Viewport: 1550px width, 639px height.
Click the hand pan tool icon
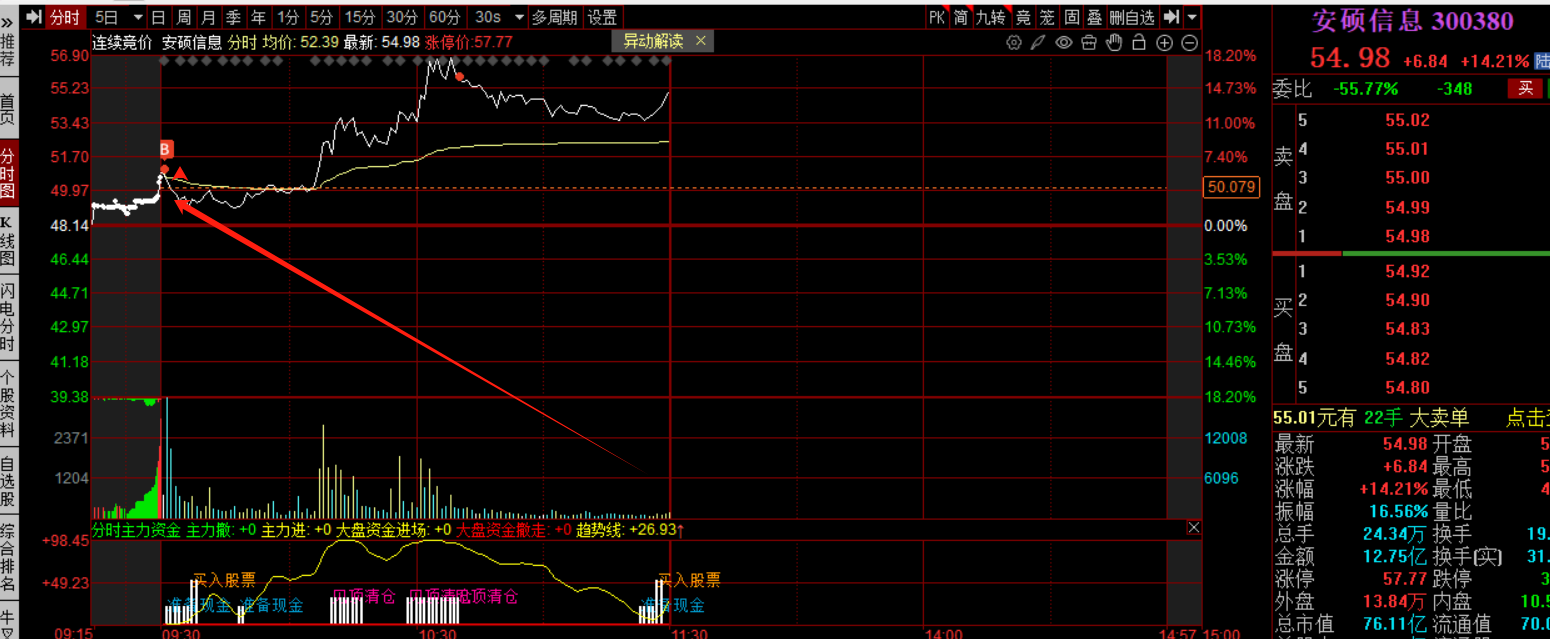(x=1114, y=42)
